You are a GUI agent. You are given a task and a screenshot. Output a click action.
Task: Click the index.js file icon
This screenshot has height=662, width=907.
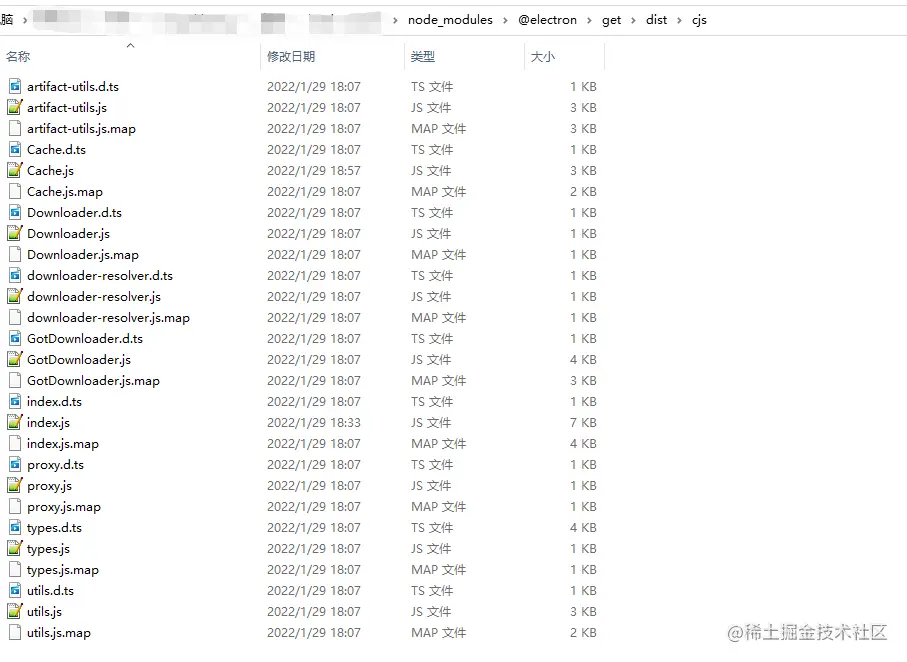coord(15,423)
